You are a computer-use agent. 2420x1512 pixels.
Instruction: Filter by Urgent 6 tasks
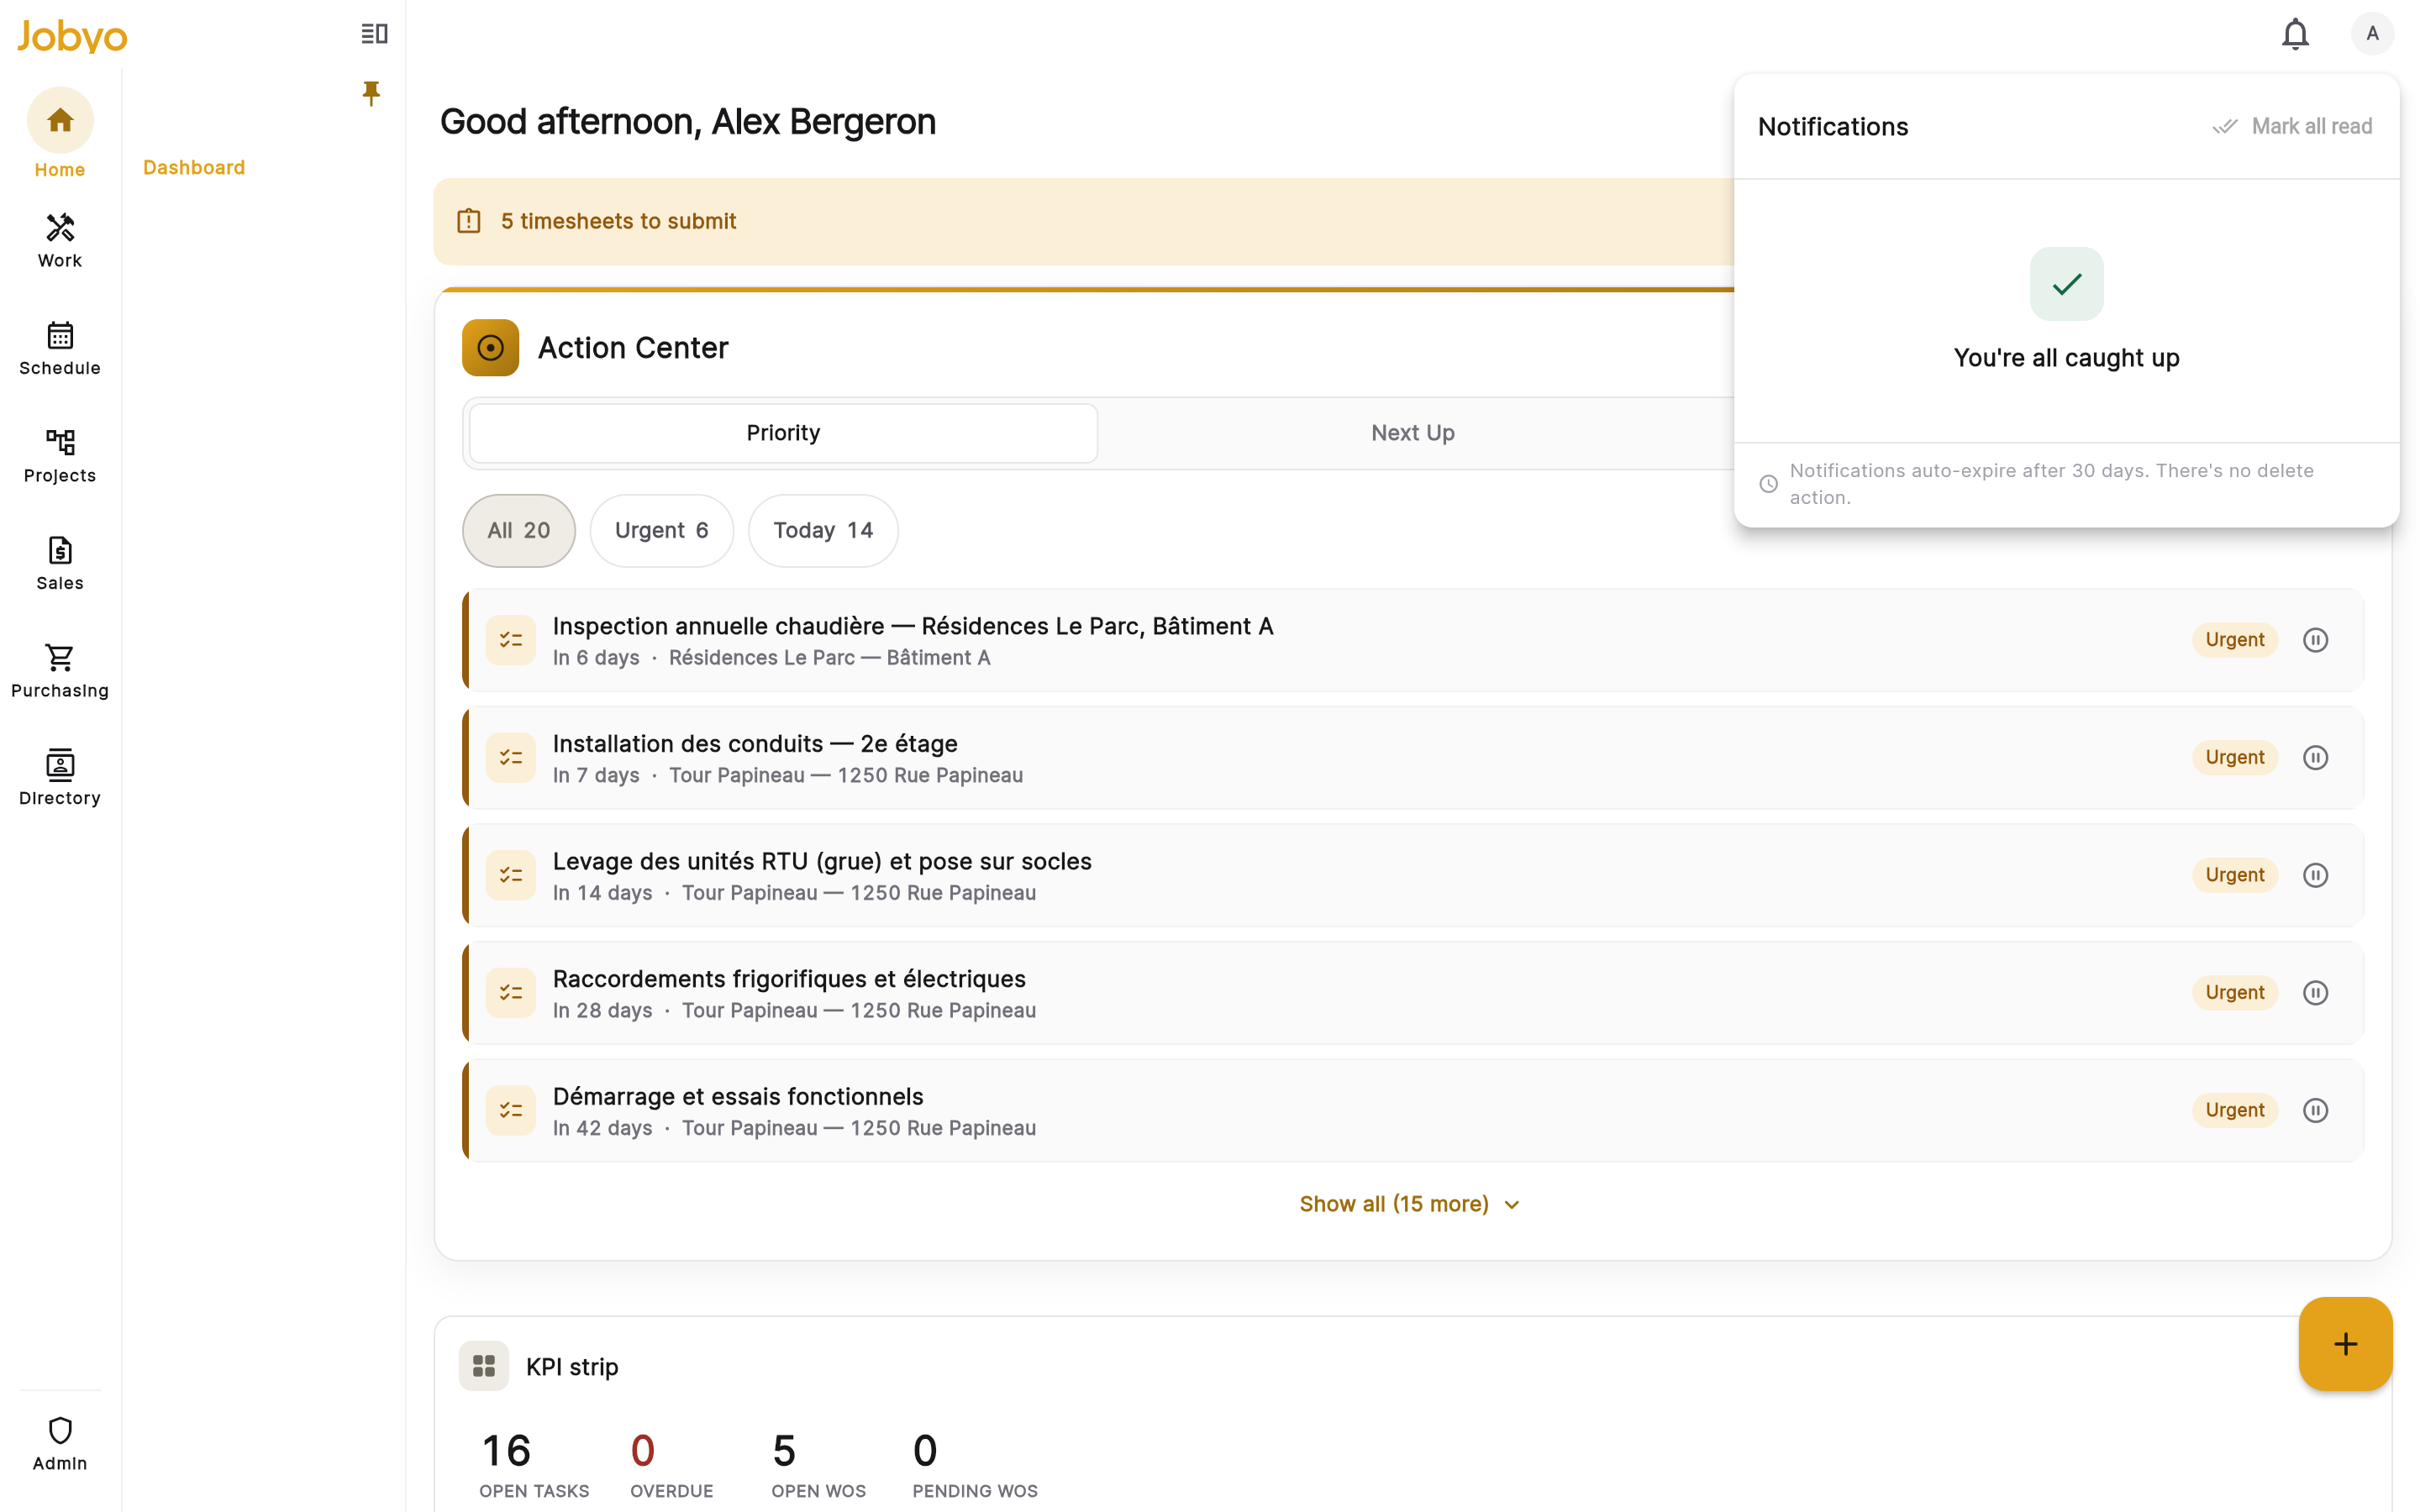coord(661,530)
